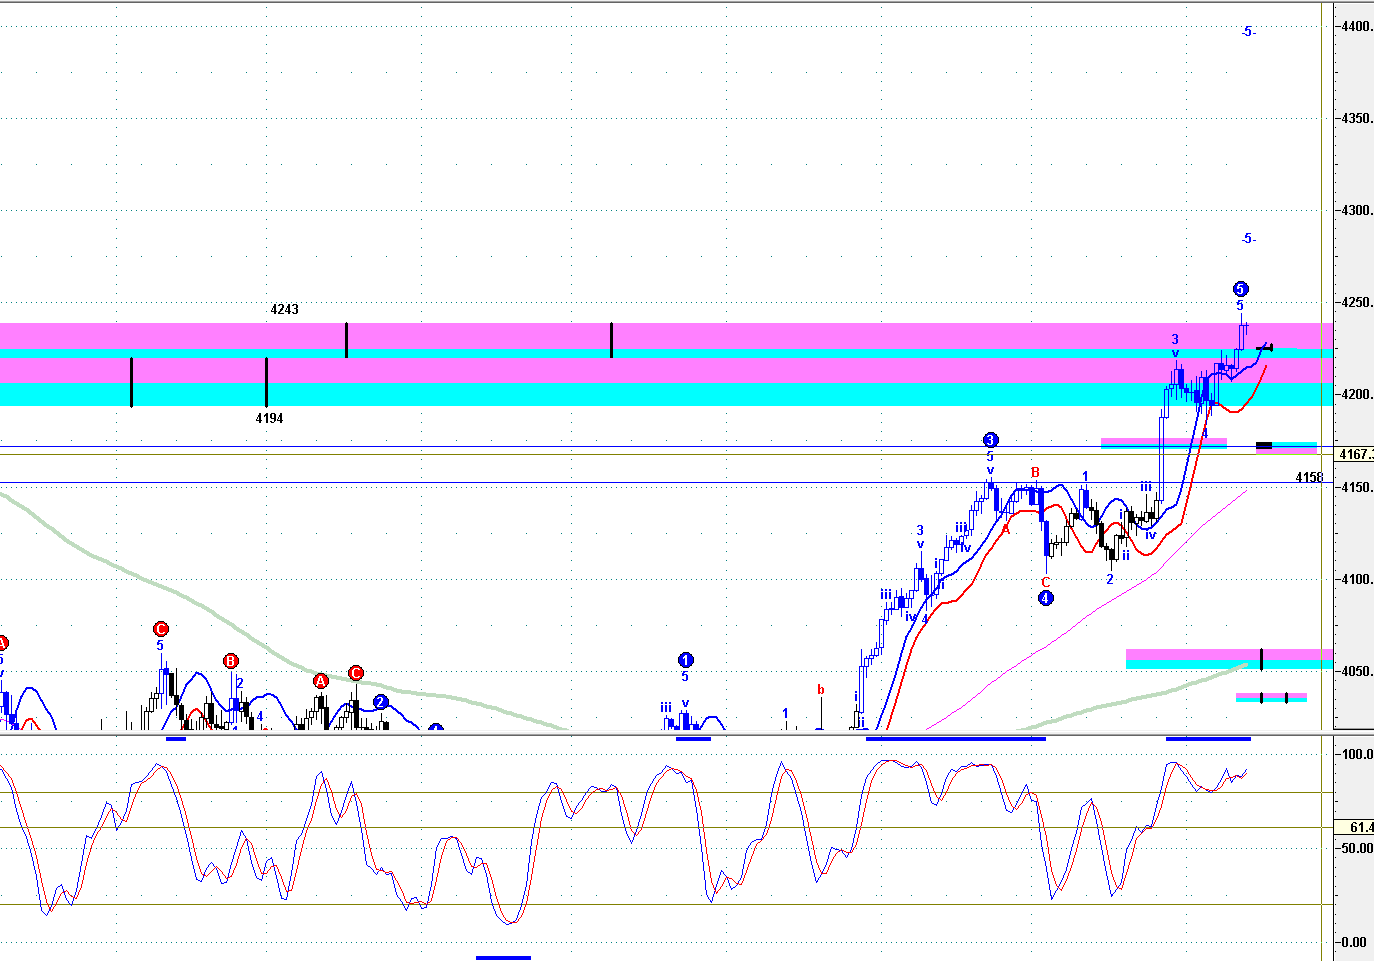
Task: Click the small red b wave label
Action: click(821, 690)
